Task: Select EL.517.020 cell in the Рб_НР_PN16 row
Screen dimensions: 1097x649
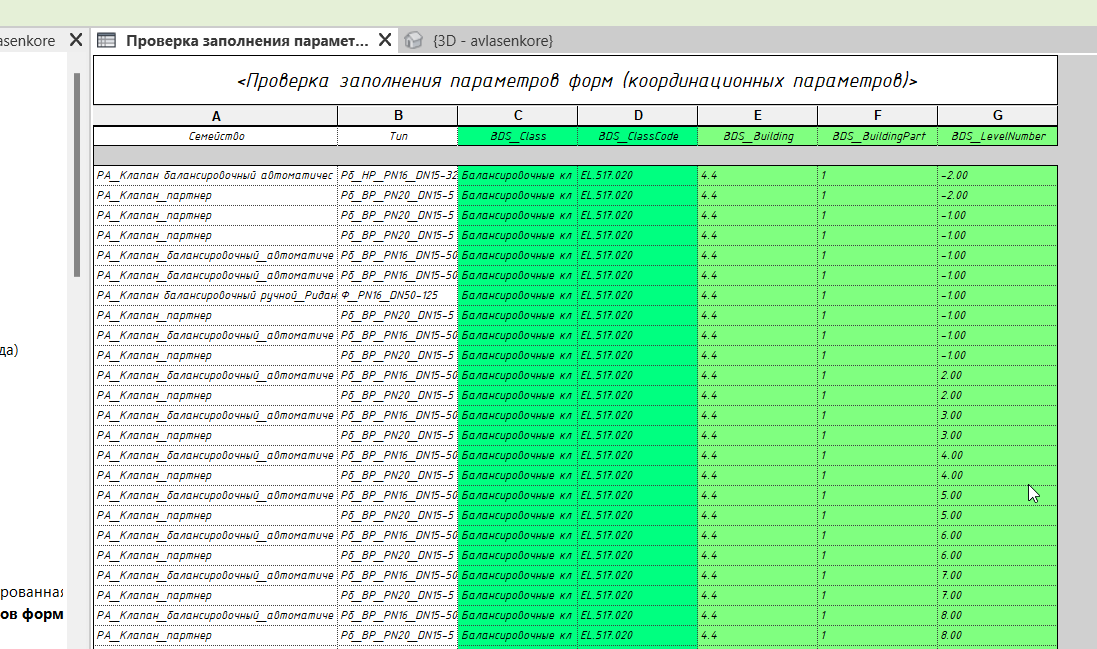Action: (637, 176)
